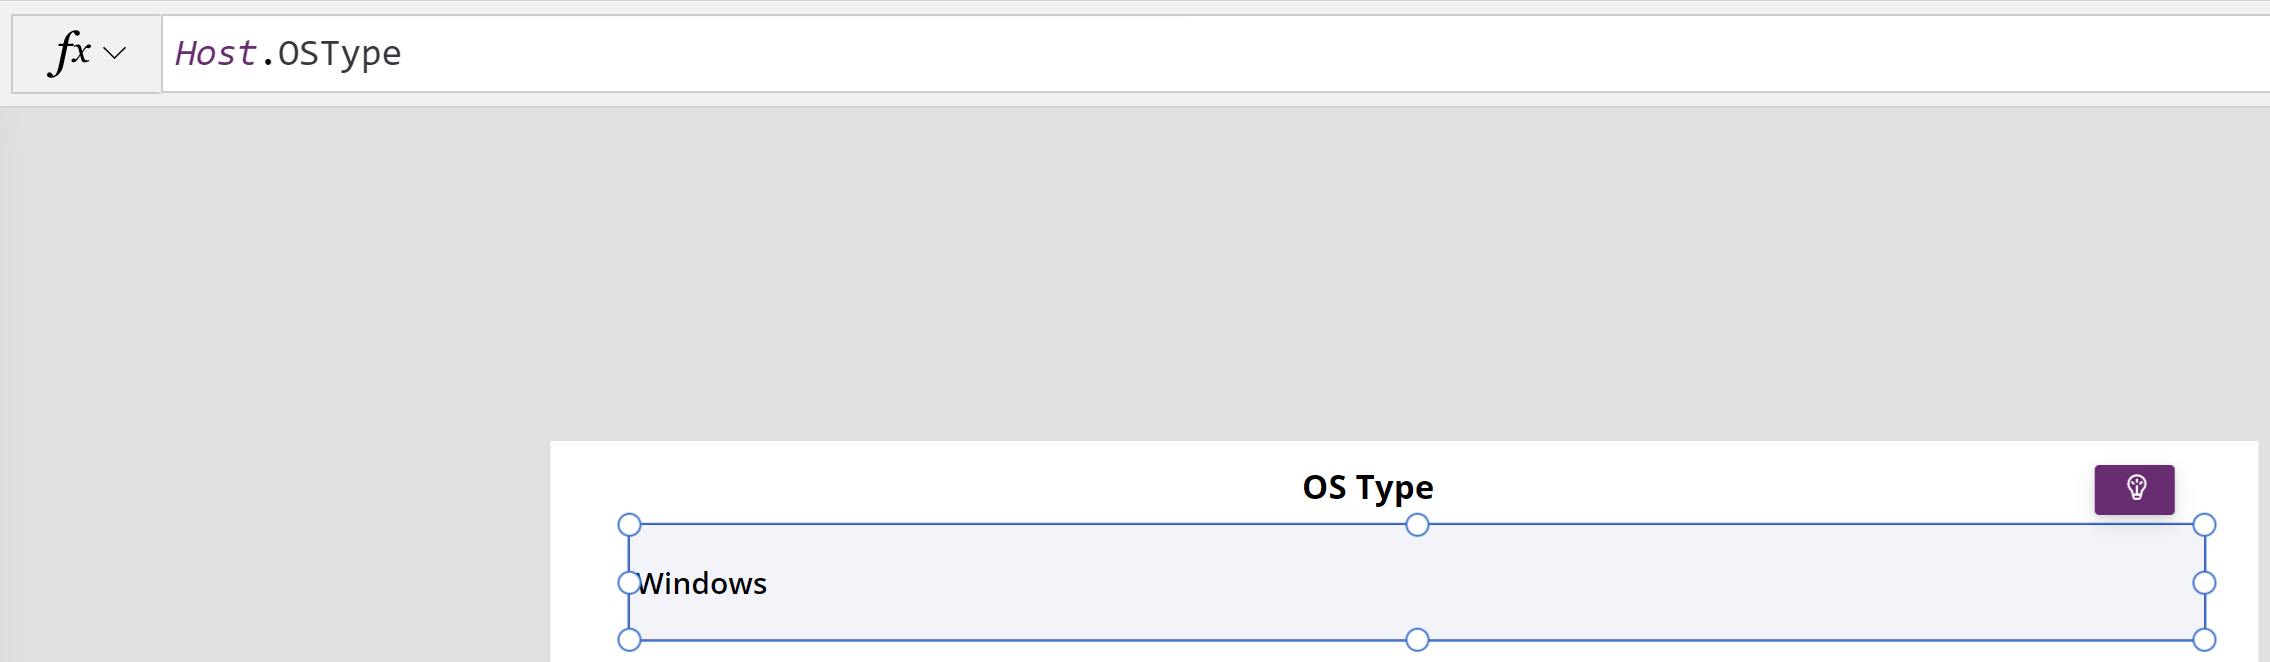This screenshot has height=662, width=2270.
Task: Click 'Host' in the formula
Action: [x=215, y=53]
